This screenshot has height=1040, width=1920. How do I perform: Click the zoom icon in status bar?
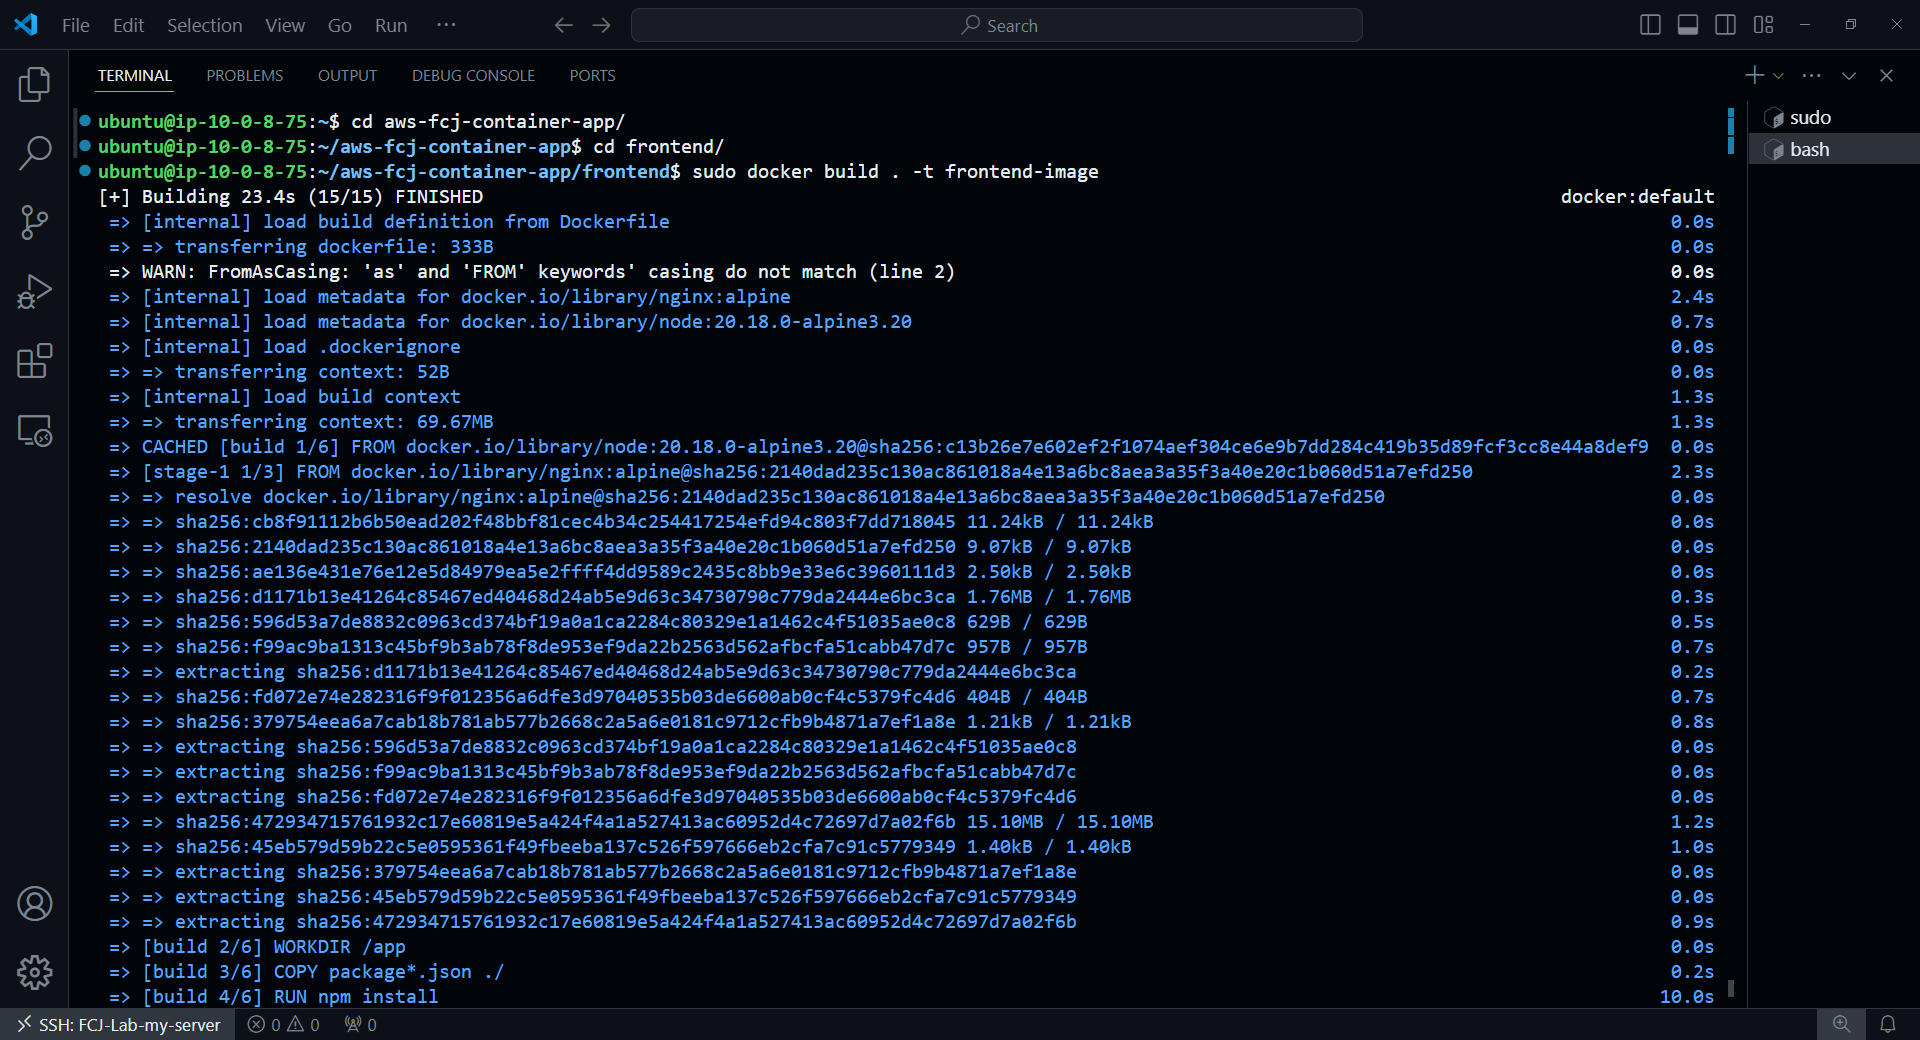pos(1841,1024)
